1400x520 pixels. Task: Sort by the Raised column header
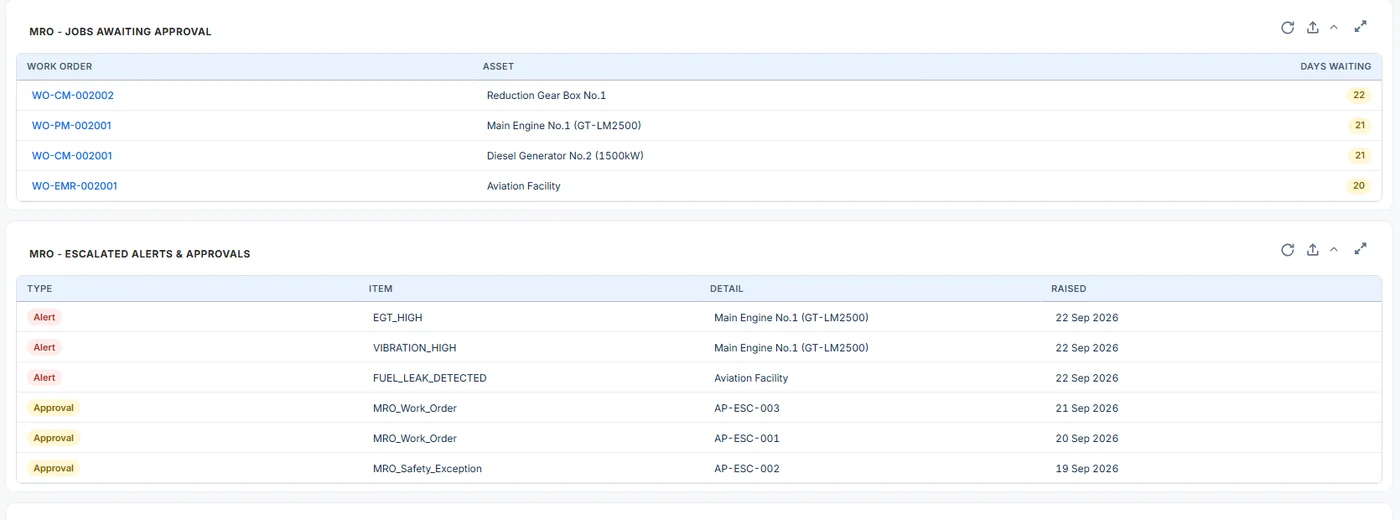tap(1068, 289)
